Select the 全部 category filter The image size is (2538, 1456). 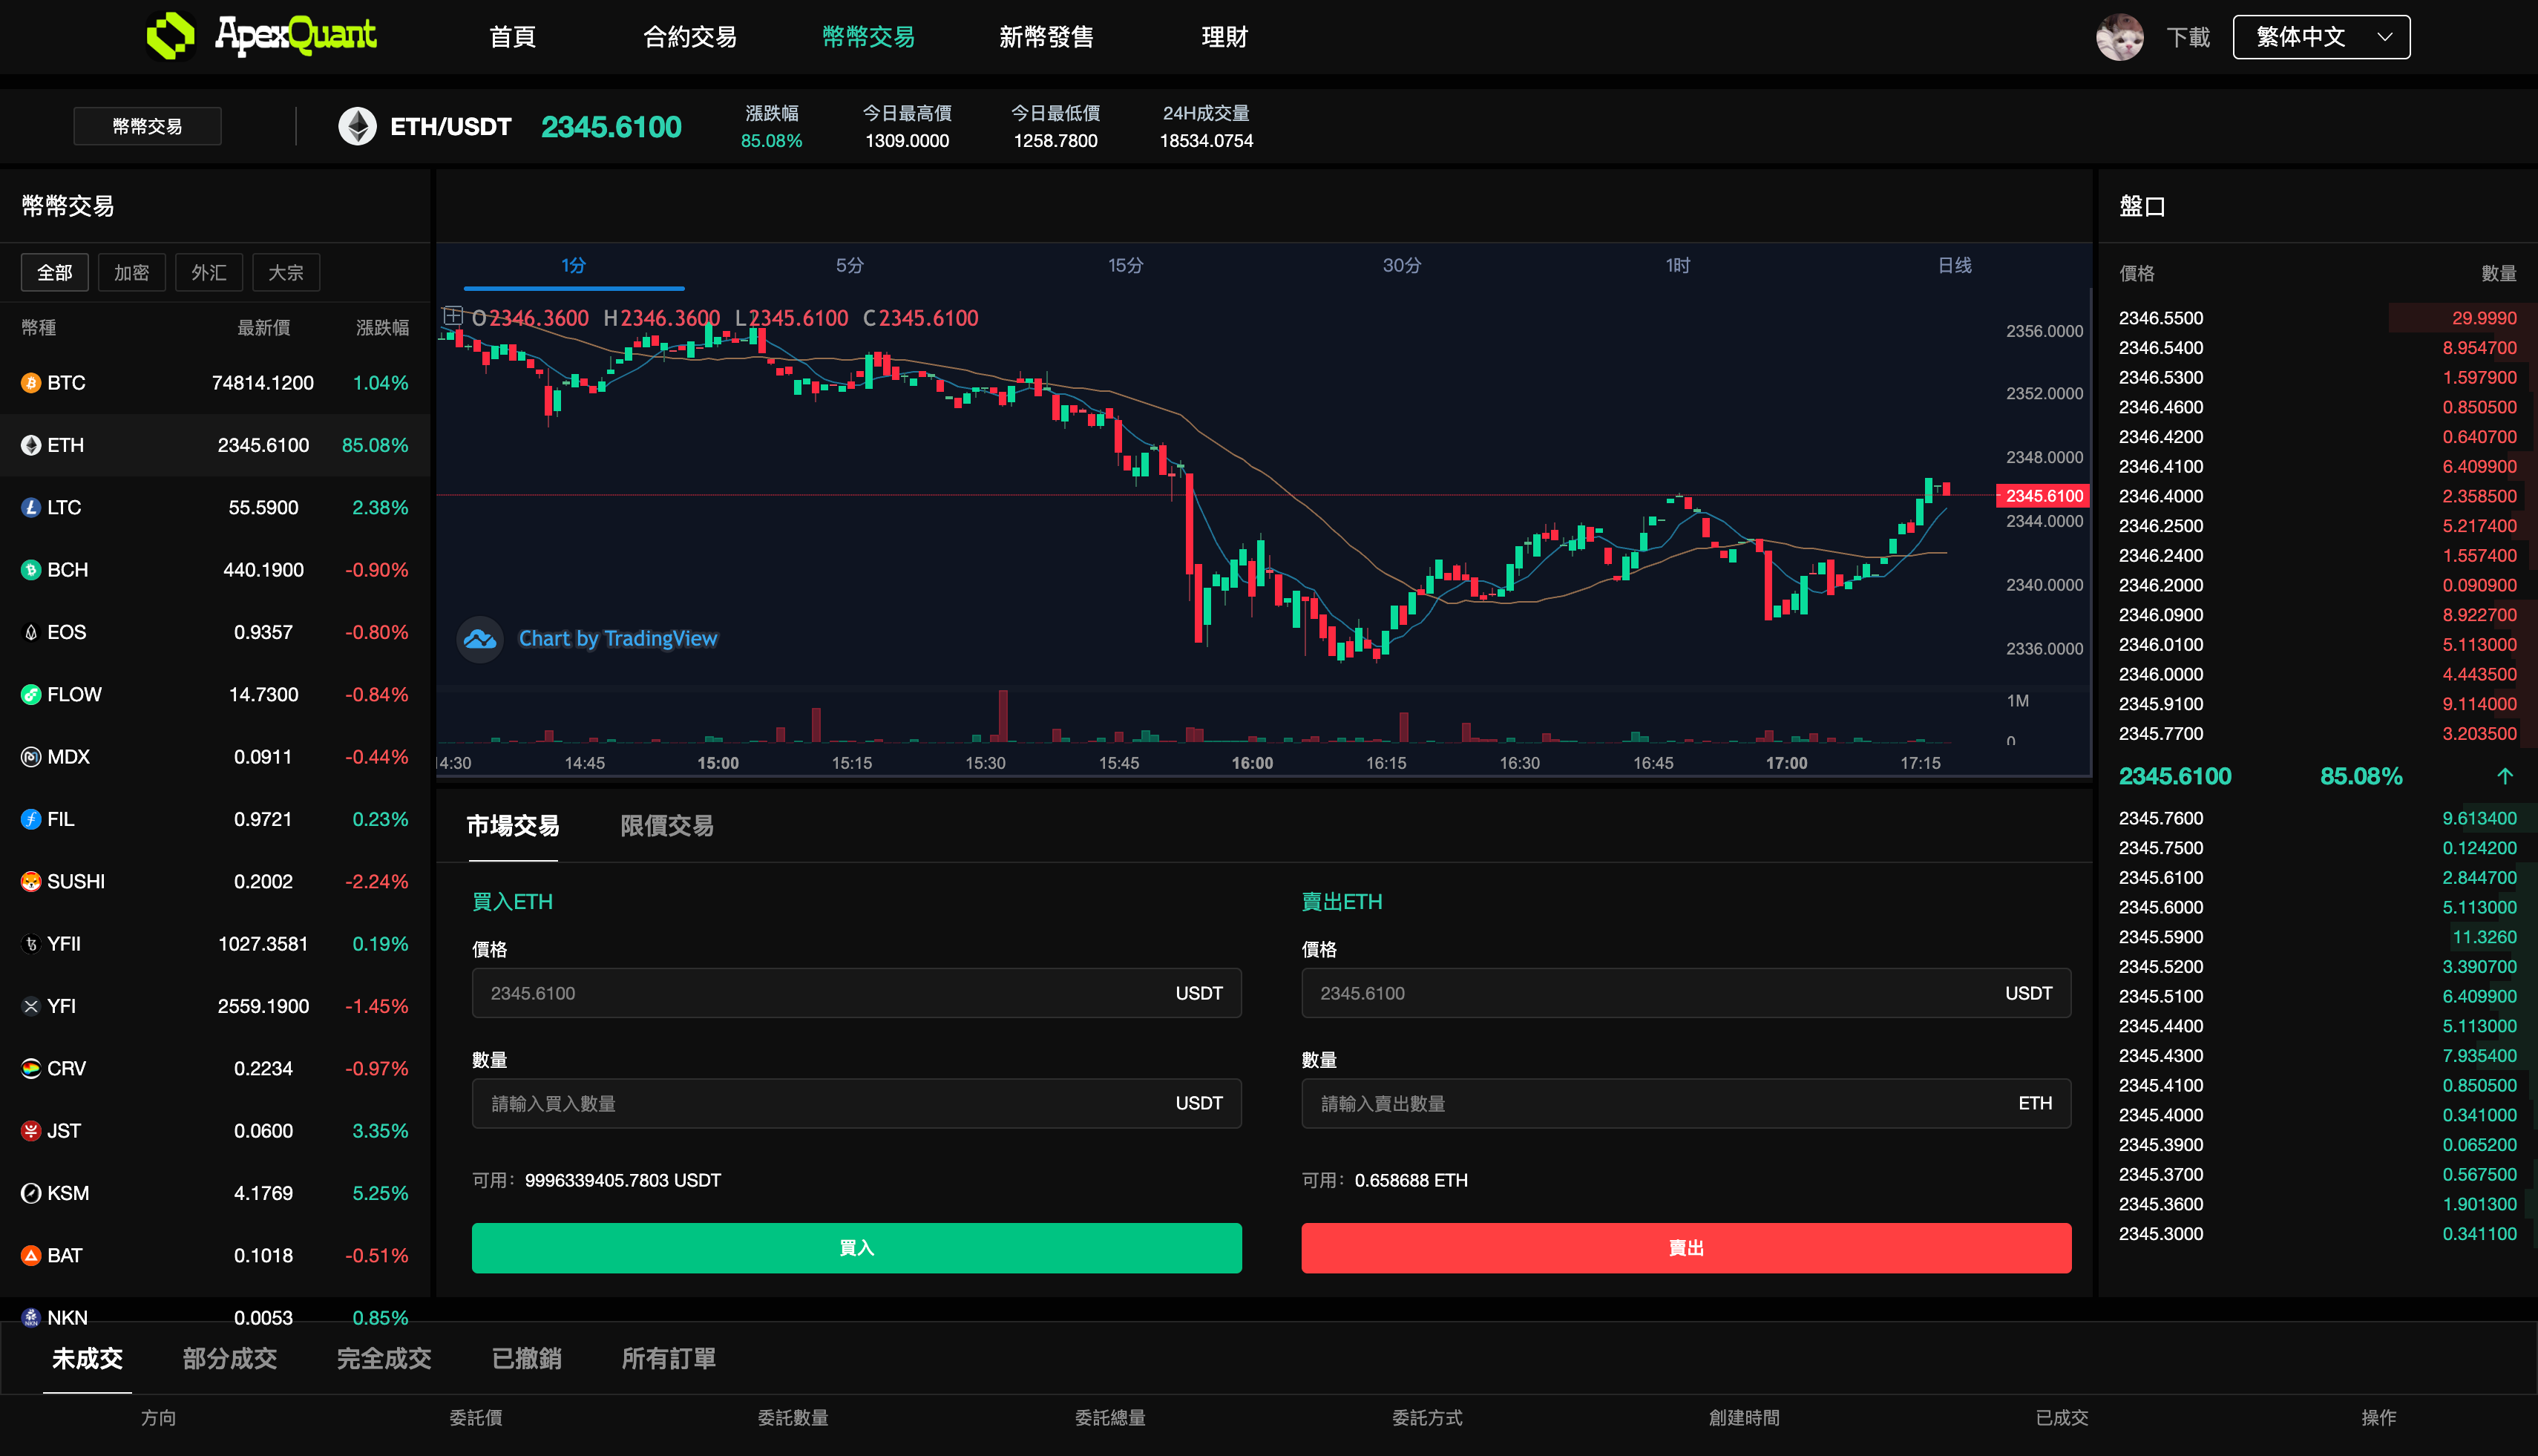[x=55, y=272]
